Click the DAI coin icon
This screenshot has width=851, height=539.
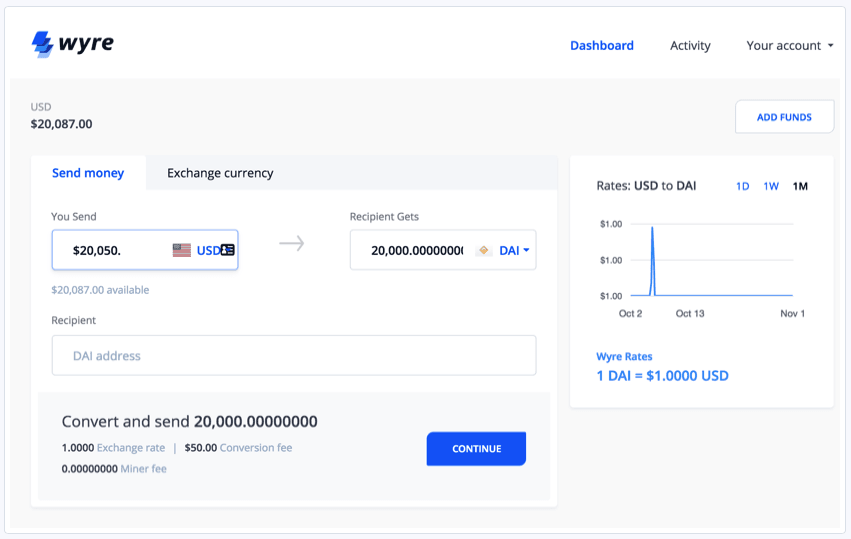[484, 250]
